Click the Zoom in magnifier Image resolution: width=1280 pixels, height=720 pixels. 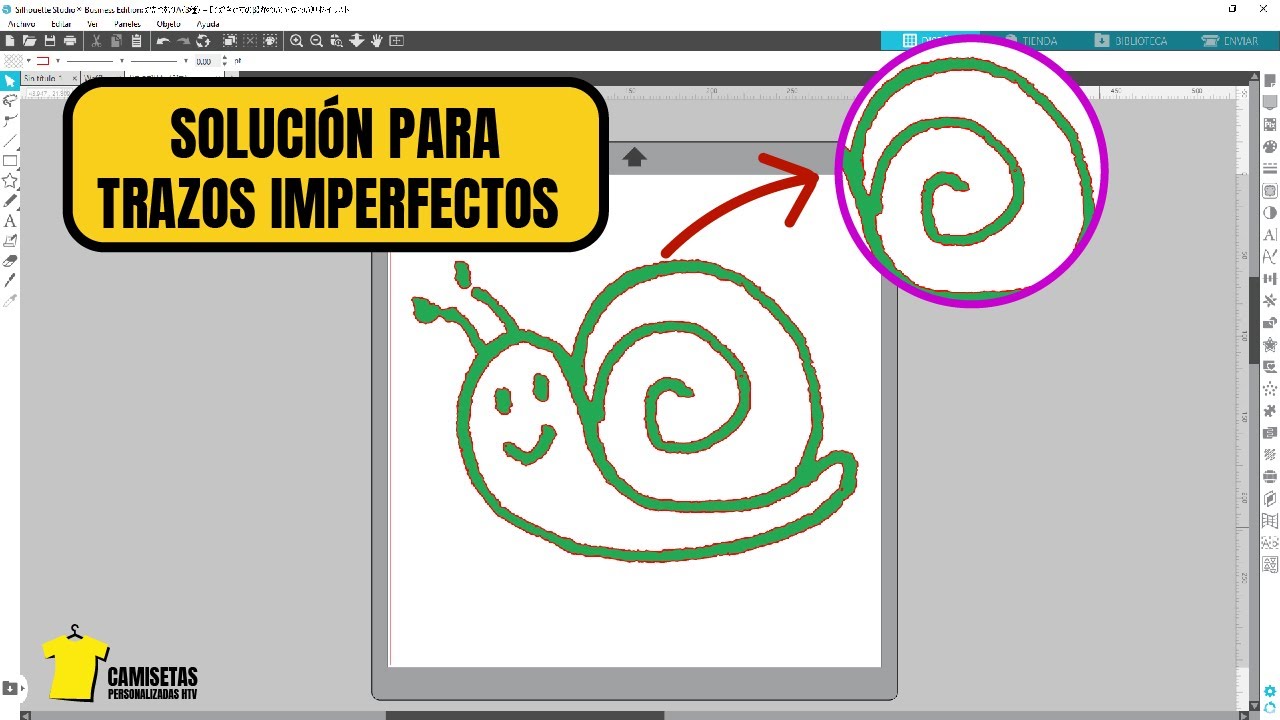296,41
